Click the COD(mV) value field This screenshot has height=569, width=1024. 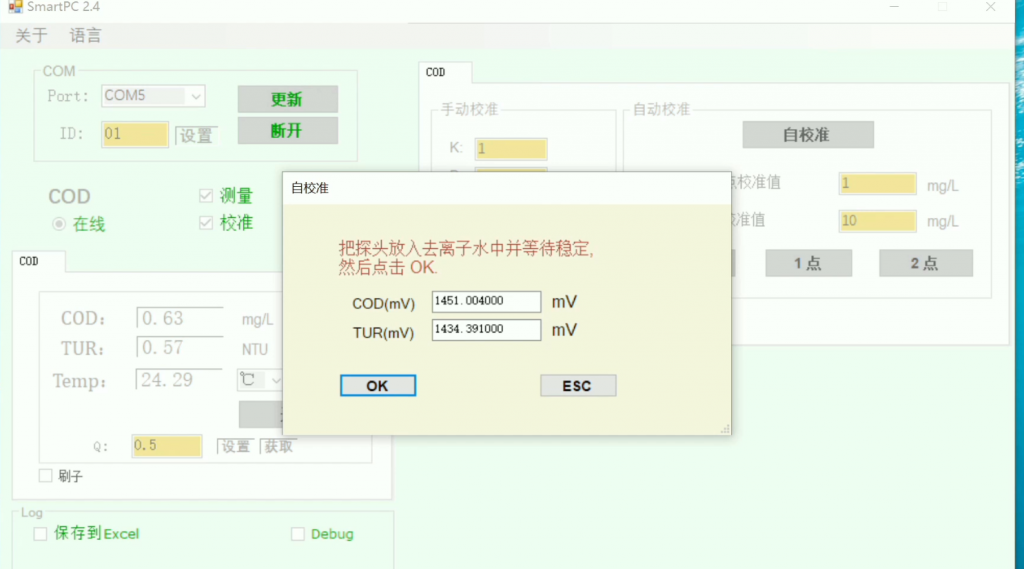pyautogui.click(x=486, y=302)
